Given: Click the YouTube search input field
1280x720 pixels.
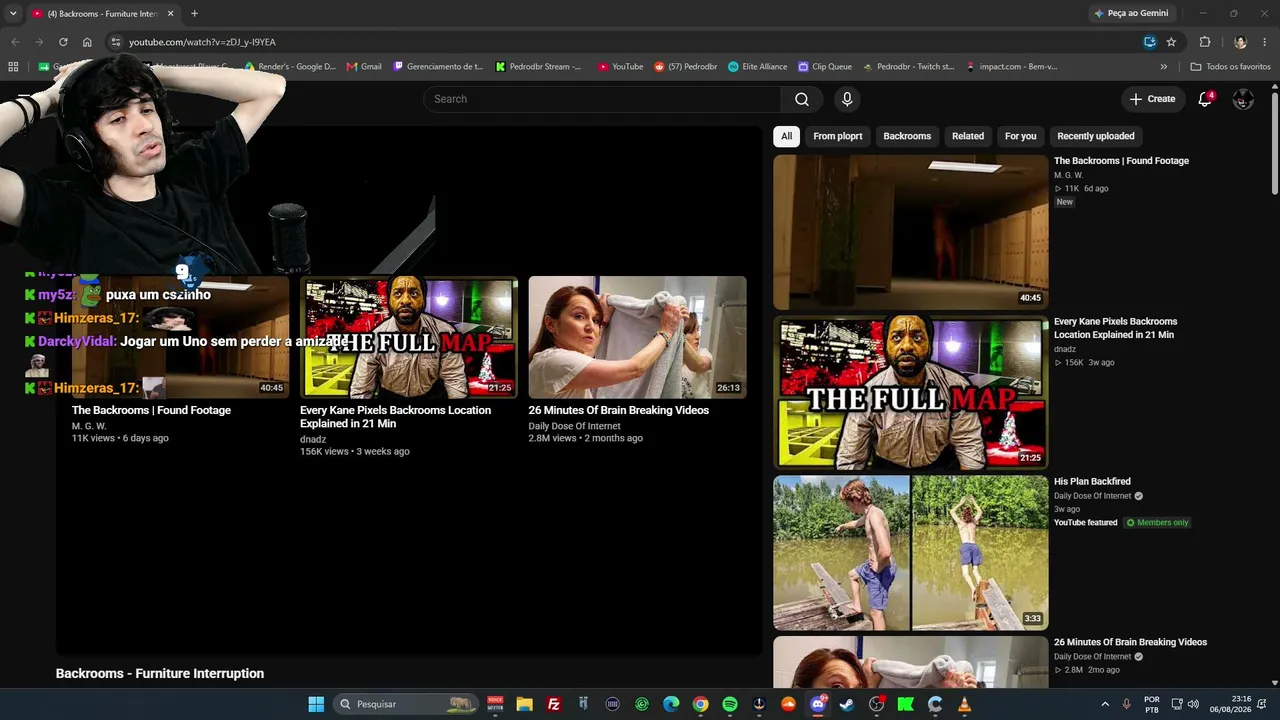Looking at the screenshot, I should click(602, 99).
